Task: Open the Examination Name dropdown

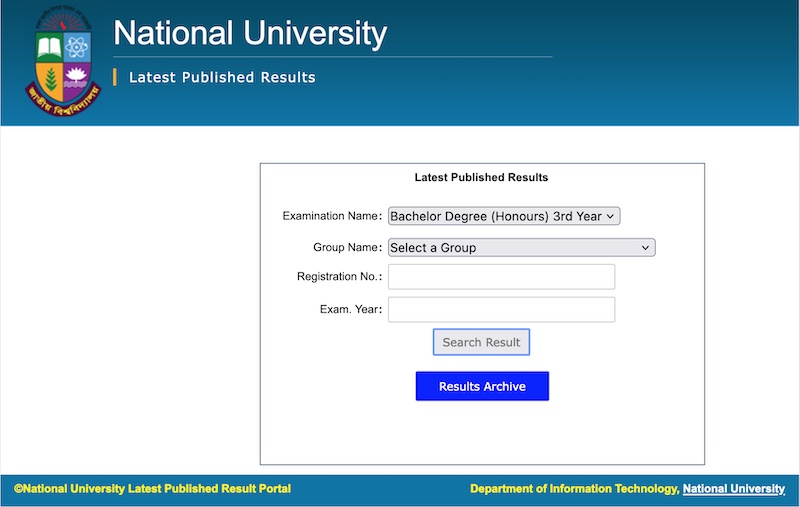Action: pos(504,216)
